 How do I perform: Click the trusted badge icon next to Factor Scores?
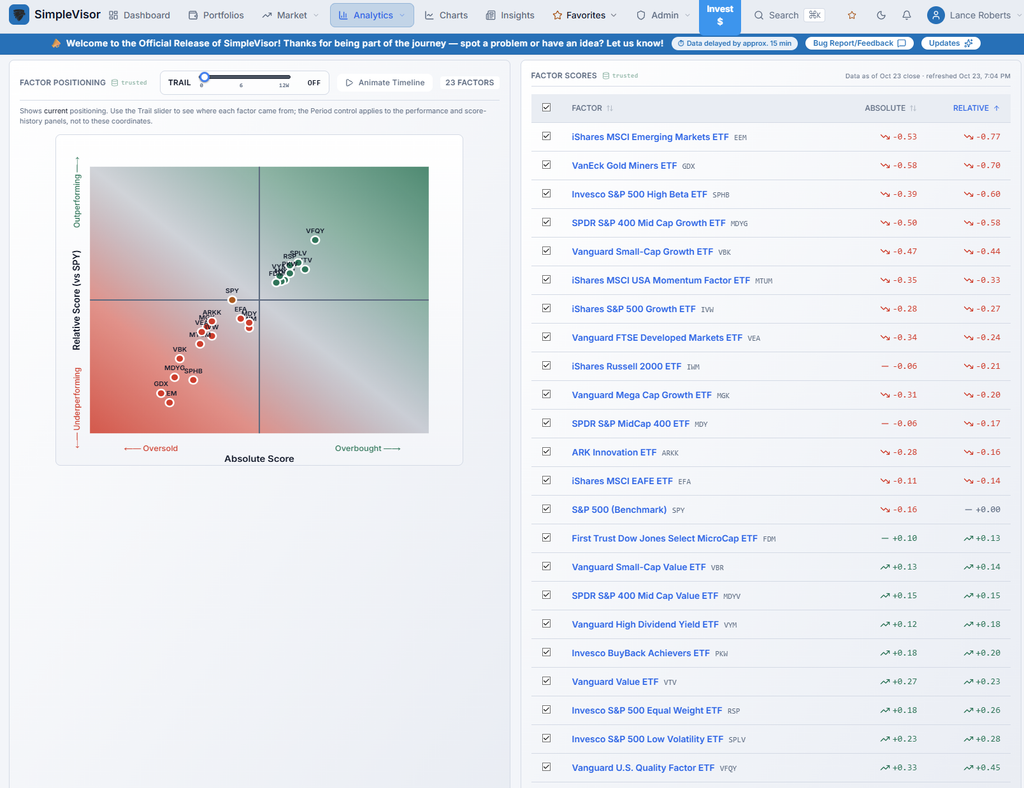pos(606,76)
